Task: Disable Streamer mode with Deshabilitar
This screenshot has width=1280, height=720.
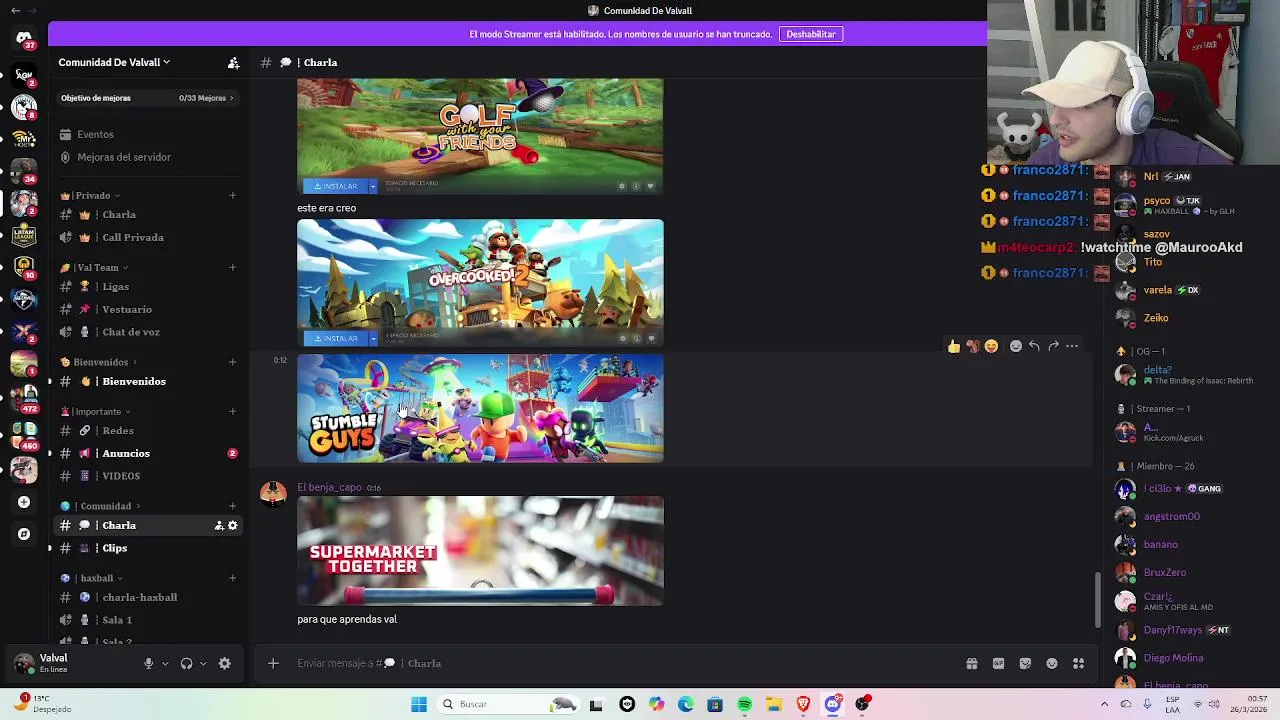Action: (x=811, y=34)
